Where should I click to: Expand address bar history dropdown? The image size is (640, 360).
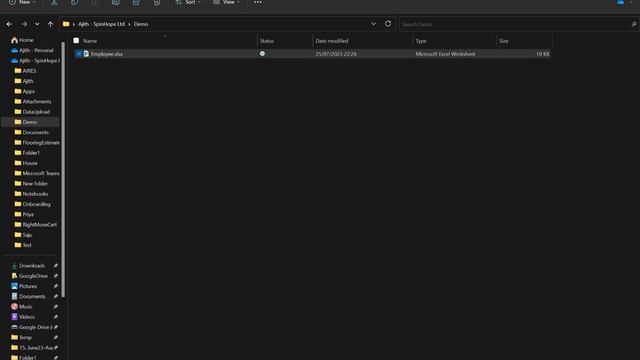coord(373,24)
